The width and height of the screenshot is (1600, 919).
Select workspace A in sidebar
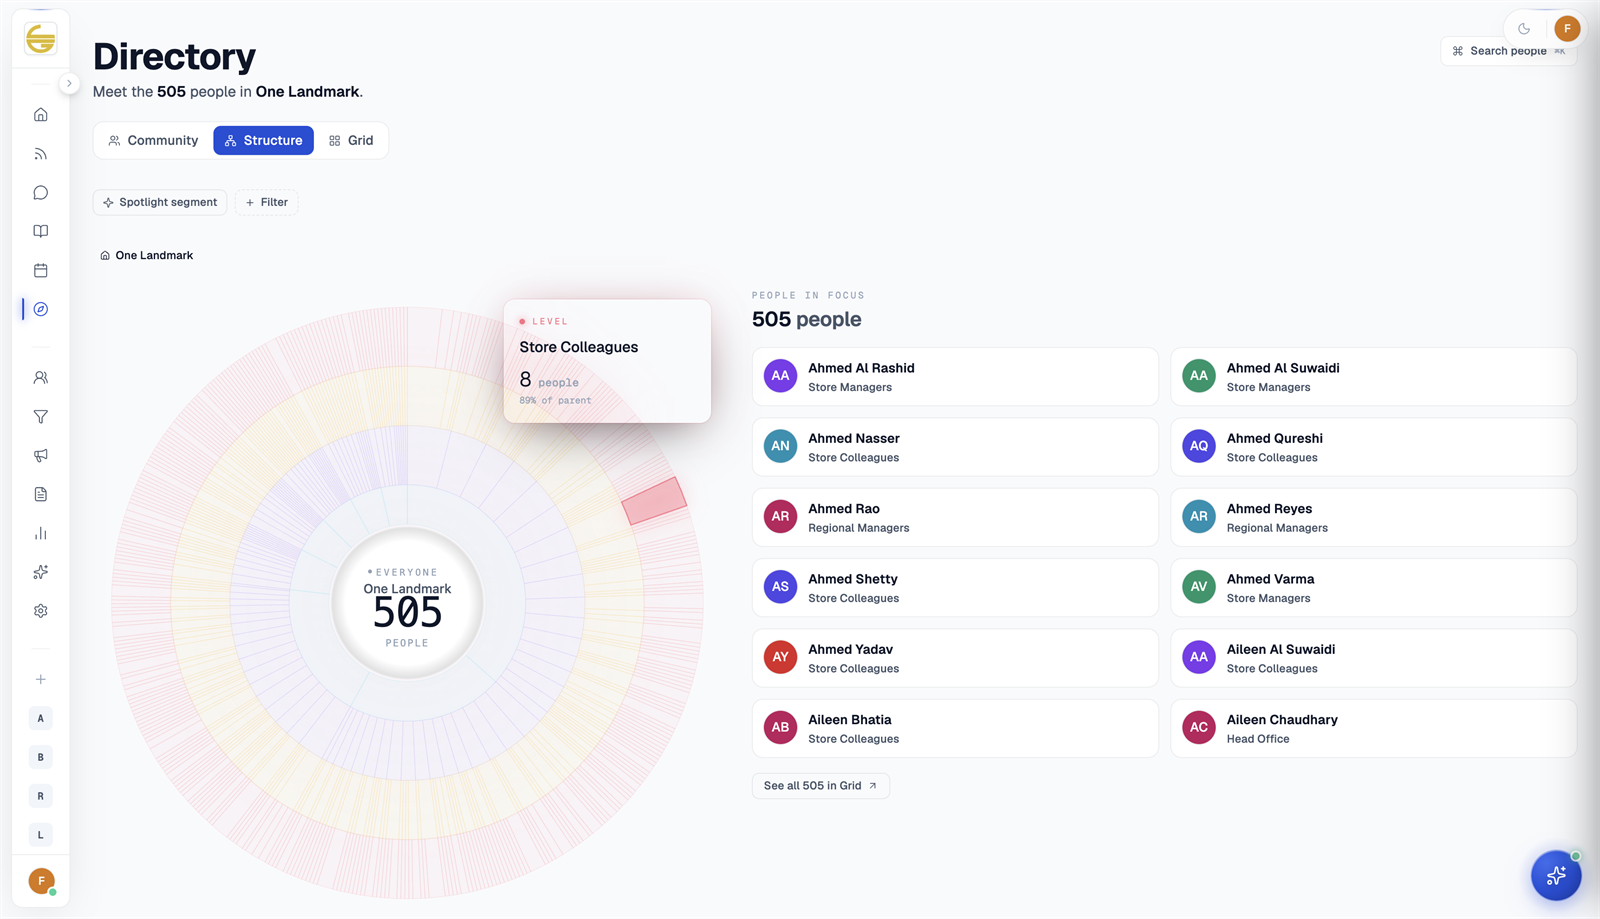click(x=41, y=718)
